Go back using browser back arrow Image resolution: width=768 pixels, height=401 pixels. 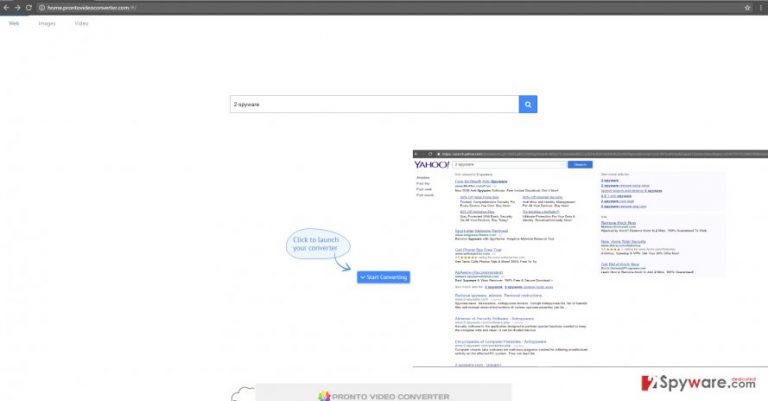[x=6, y=8]
